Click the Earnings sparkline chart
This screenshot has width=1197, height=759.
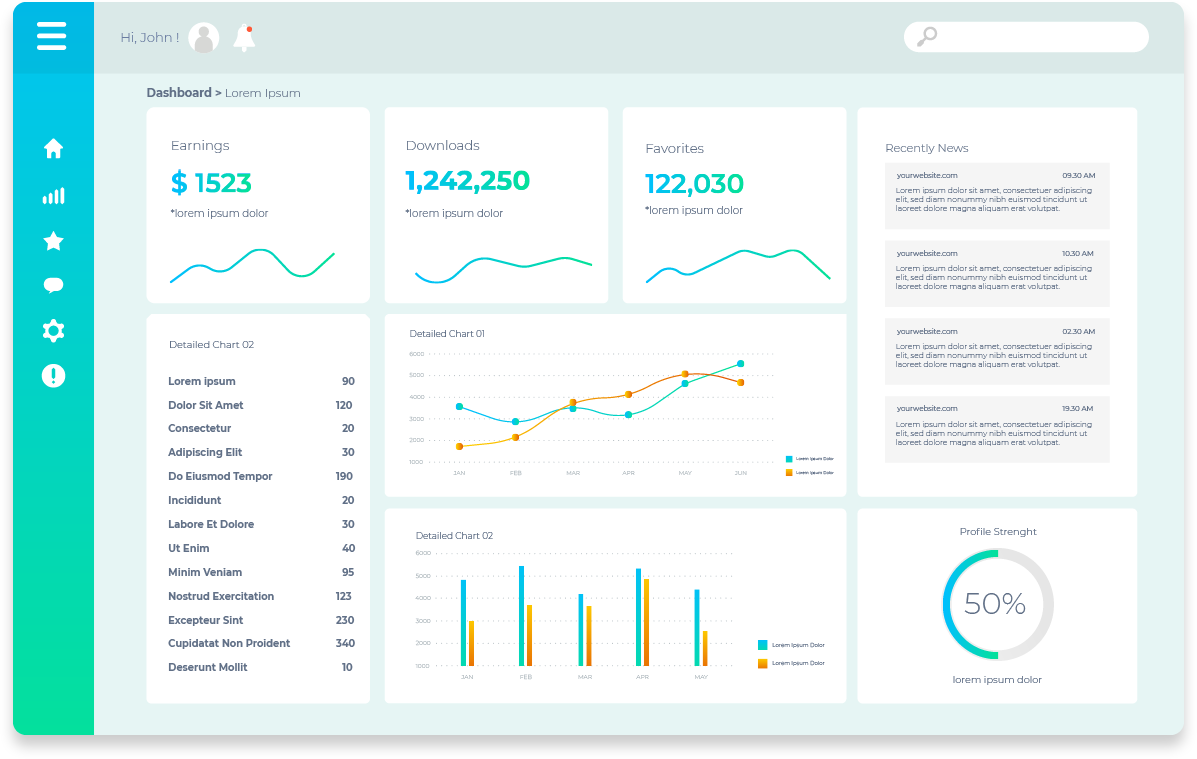252,265
